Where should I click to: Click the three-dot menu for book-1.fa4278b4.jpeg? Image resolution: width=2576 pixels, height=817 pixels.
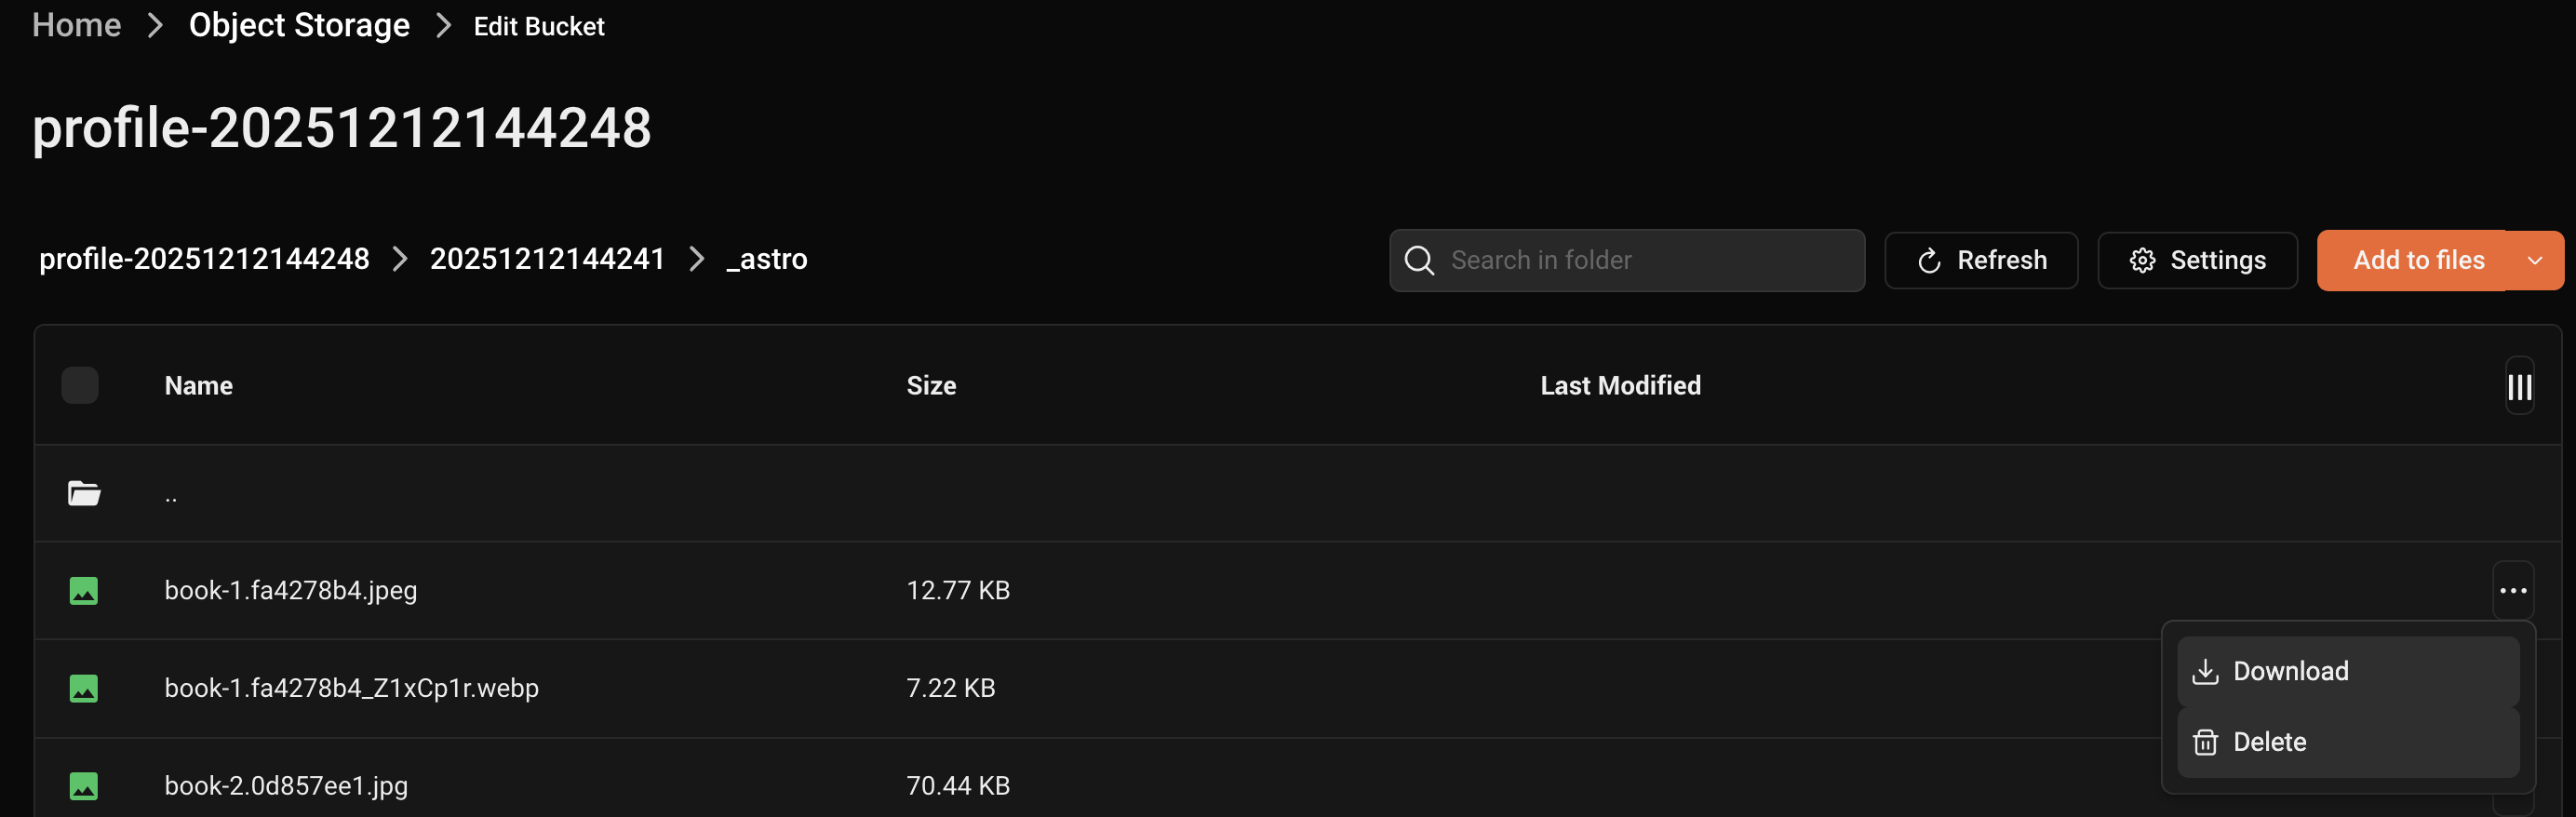[x=2512, y=591]
